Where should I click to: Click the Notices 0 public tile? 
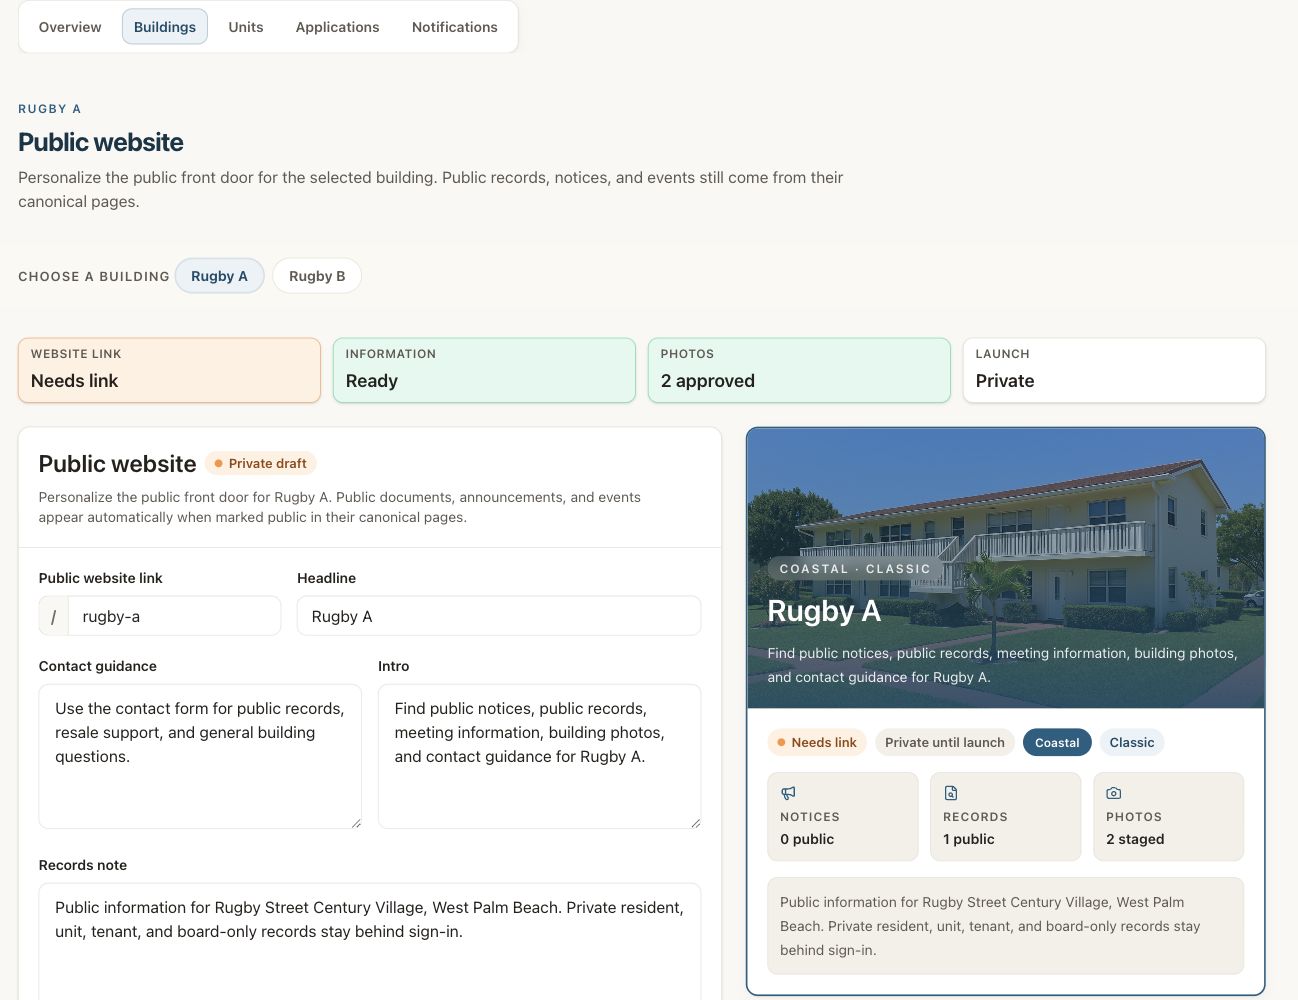click(x=843, y=816)
